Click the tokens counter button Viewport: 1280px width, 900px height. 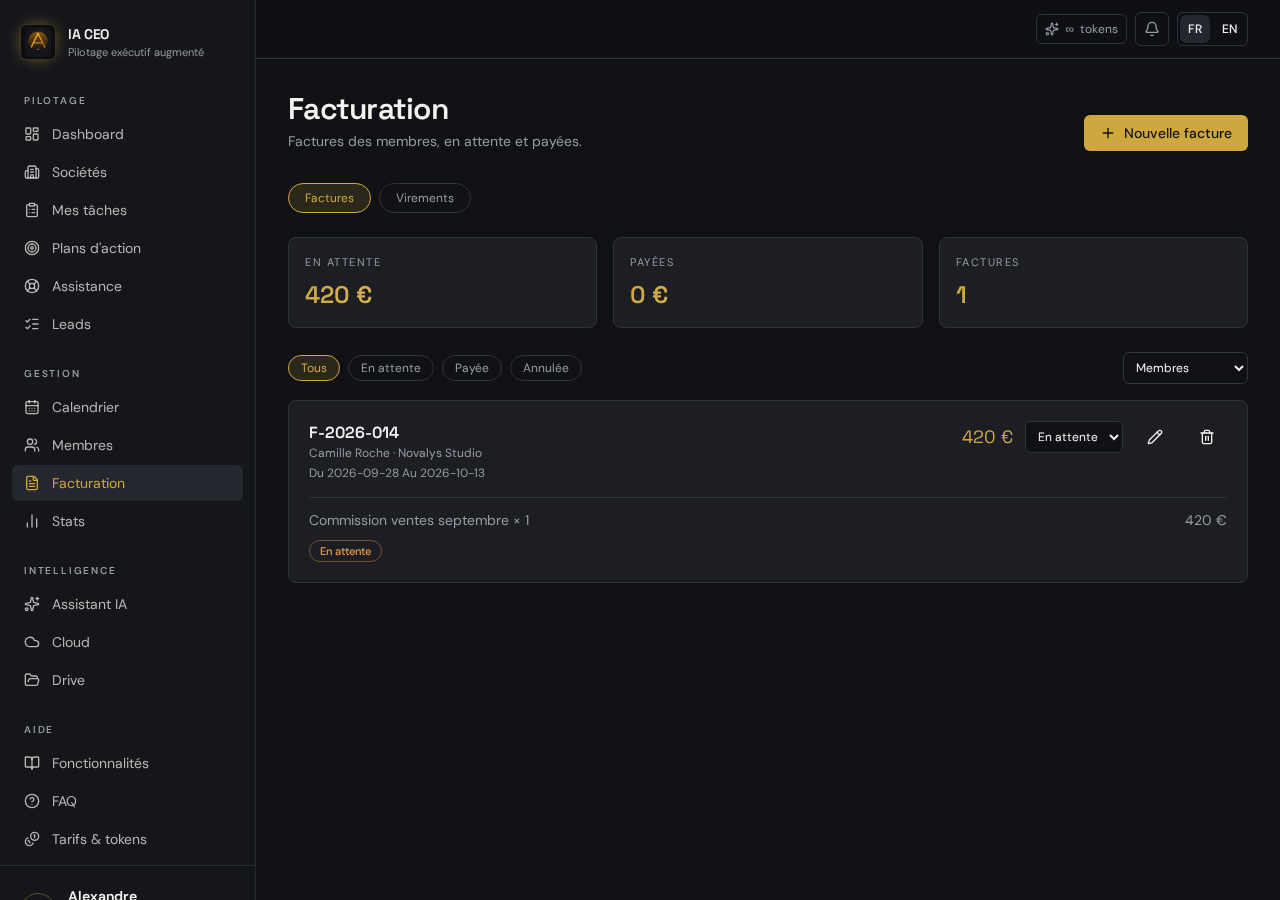pyautogui.click(x=1081, y=29)
